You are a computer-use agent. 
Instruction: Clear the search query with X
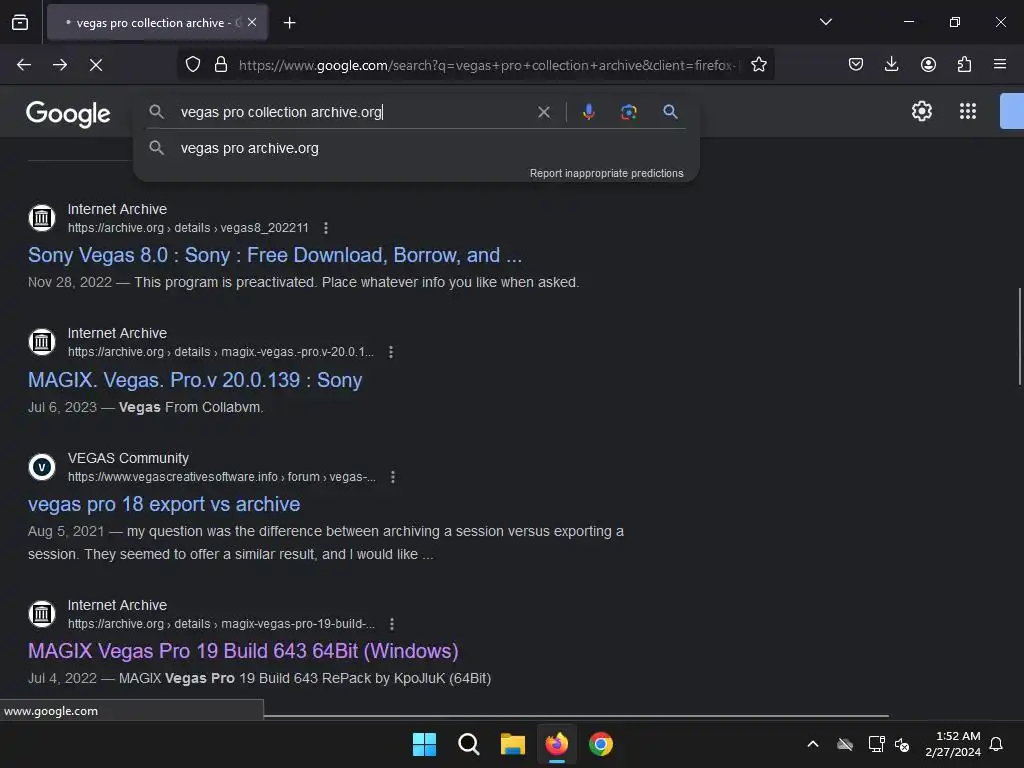[543, 112]
